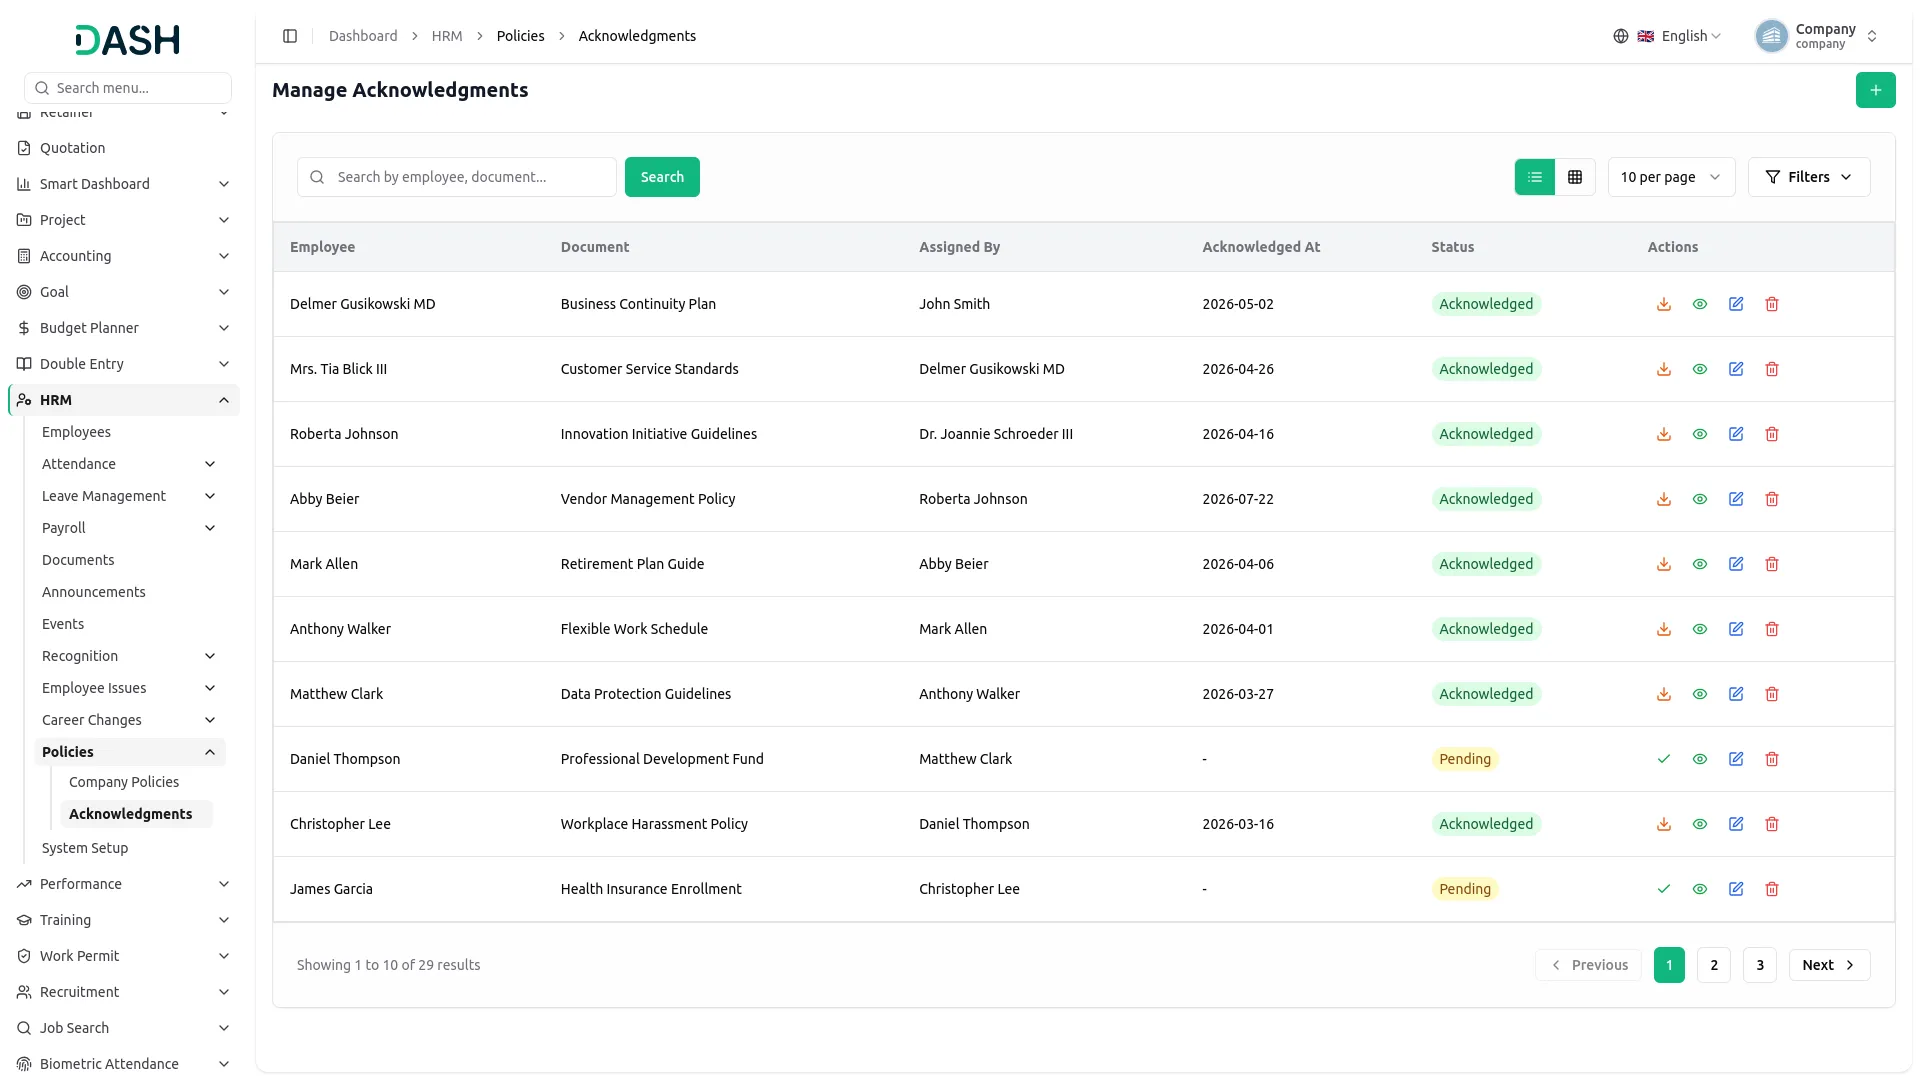Image resolution: width=1920 pixels, height=1080 pixels.
Task: Toggle the sidebar panel icon
Action: point(290,36)
